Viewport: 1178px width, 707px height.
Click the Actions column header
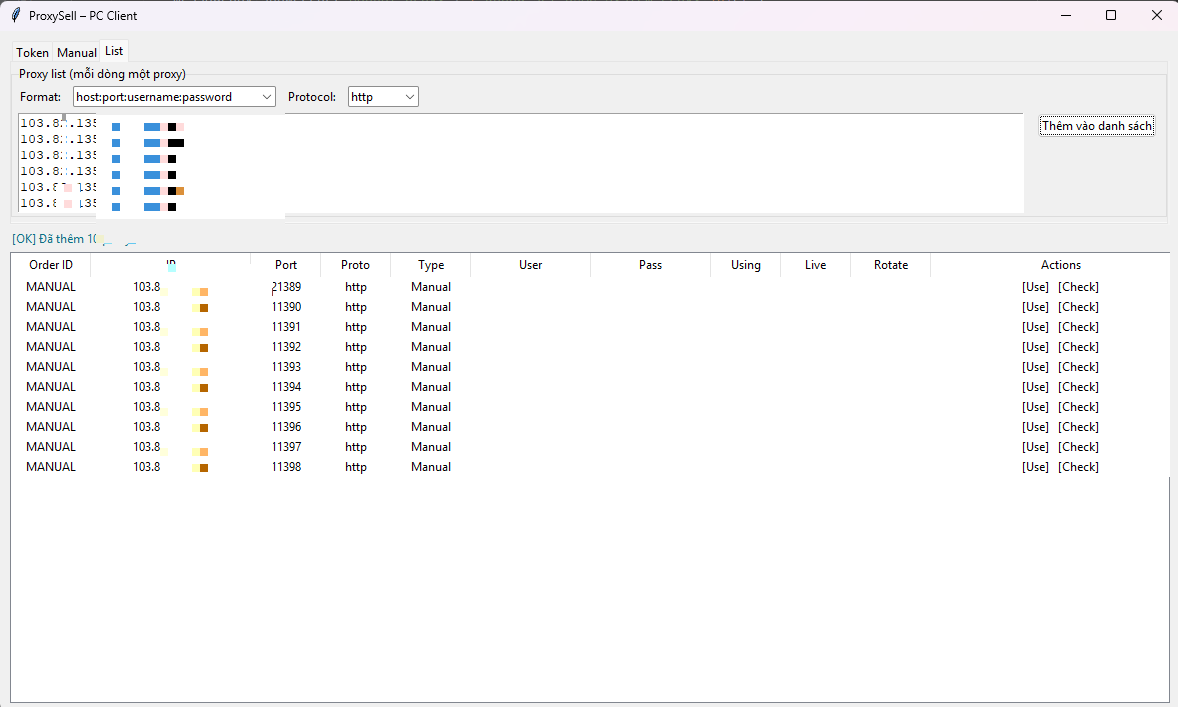1060,264
